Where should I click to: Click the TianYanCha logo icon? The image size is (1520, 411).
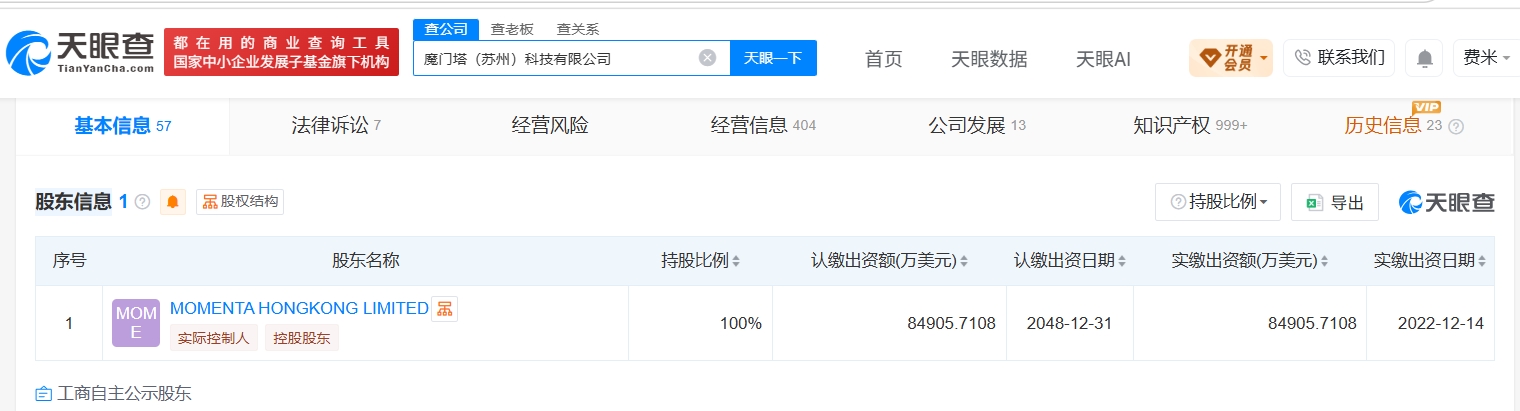tap(26, 51)
